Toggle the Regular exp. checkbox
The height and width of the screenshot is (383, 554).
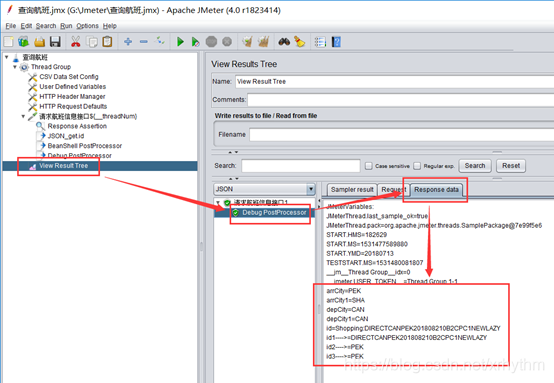[x=417, y=166]
